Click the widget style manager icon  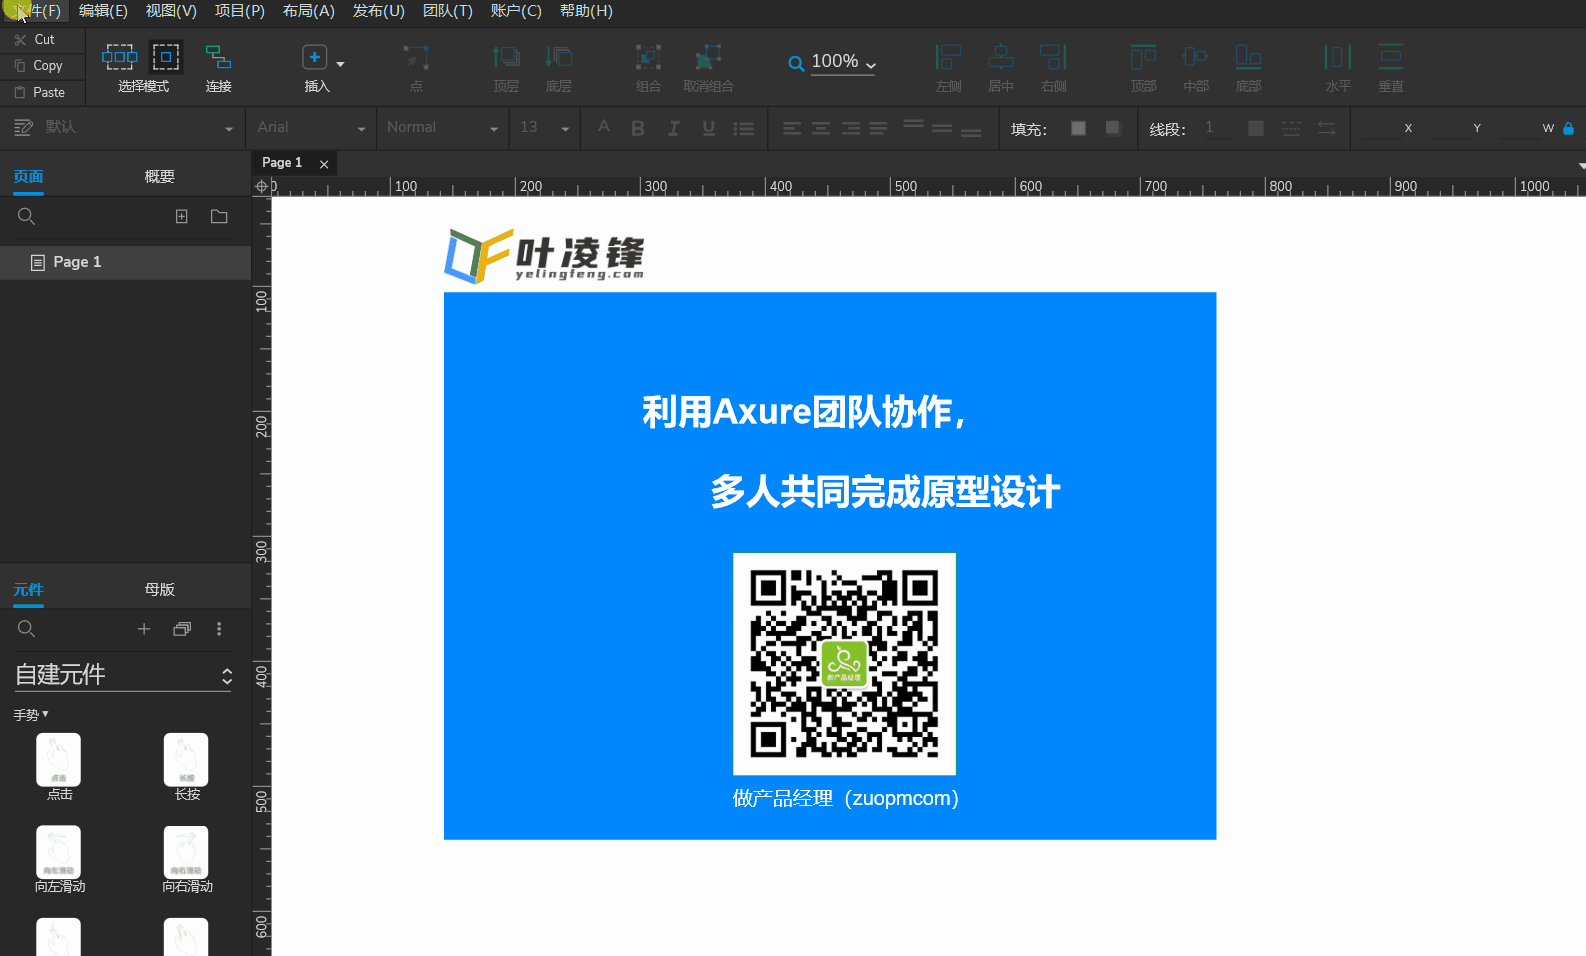pyautogui.click(x=23, y=127)
